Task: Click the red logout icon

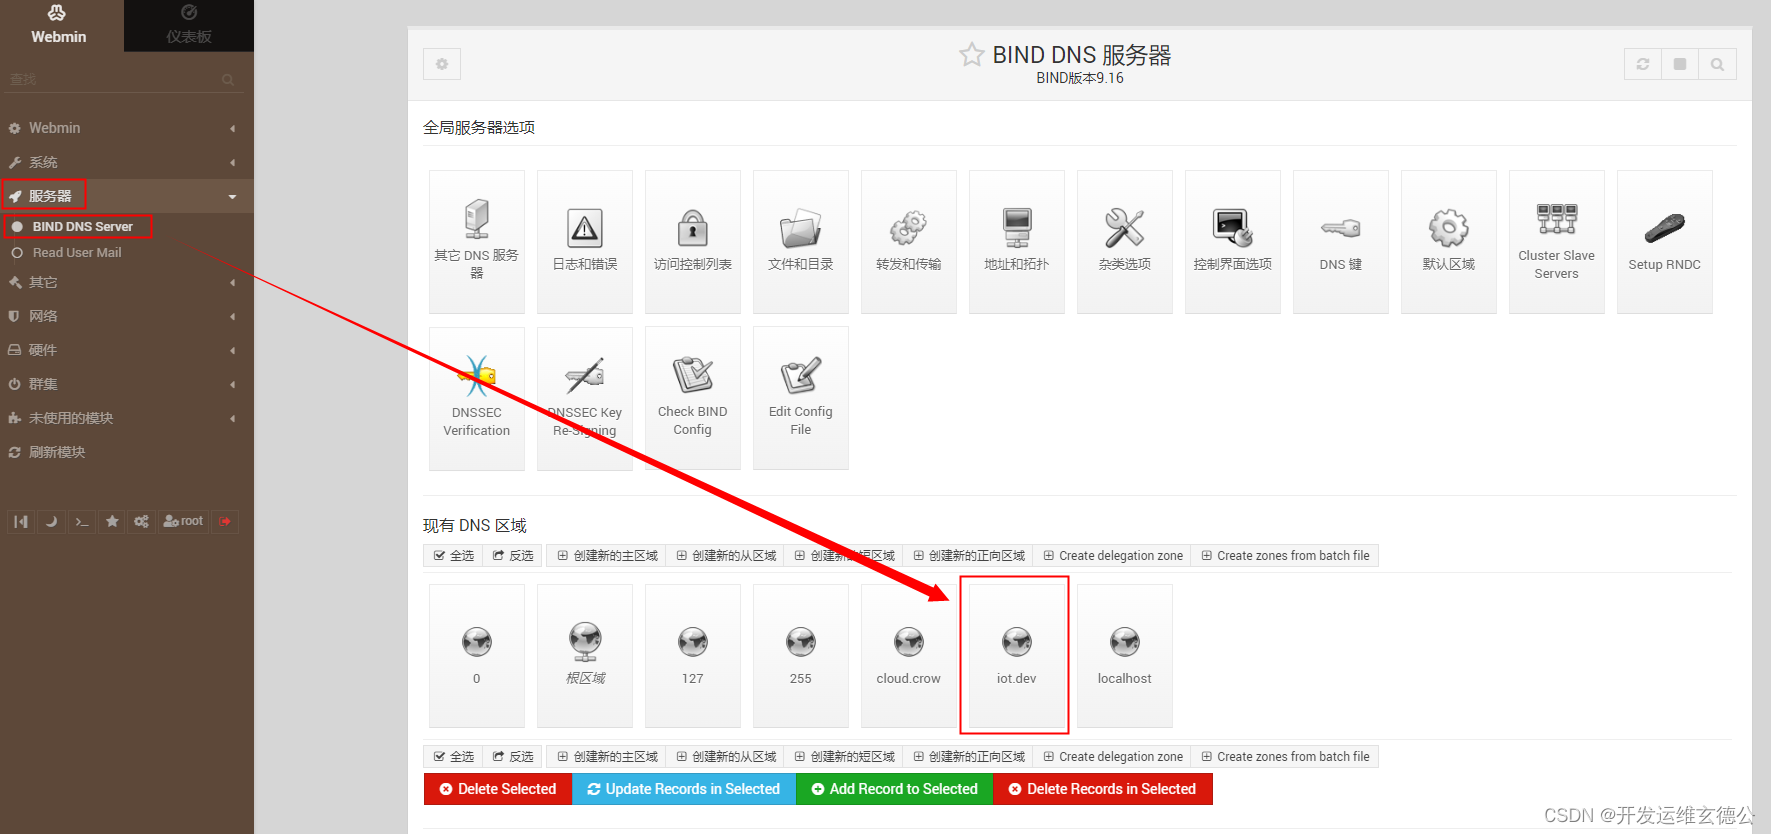Action: [x=225, y=521]
